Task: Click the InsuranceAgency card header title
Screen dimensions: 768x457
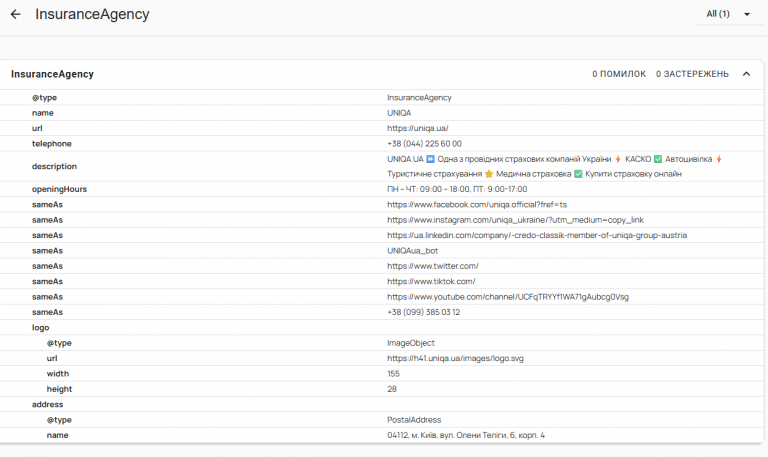Action: point(52,74)
